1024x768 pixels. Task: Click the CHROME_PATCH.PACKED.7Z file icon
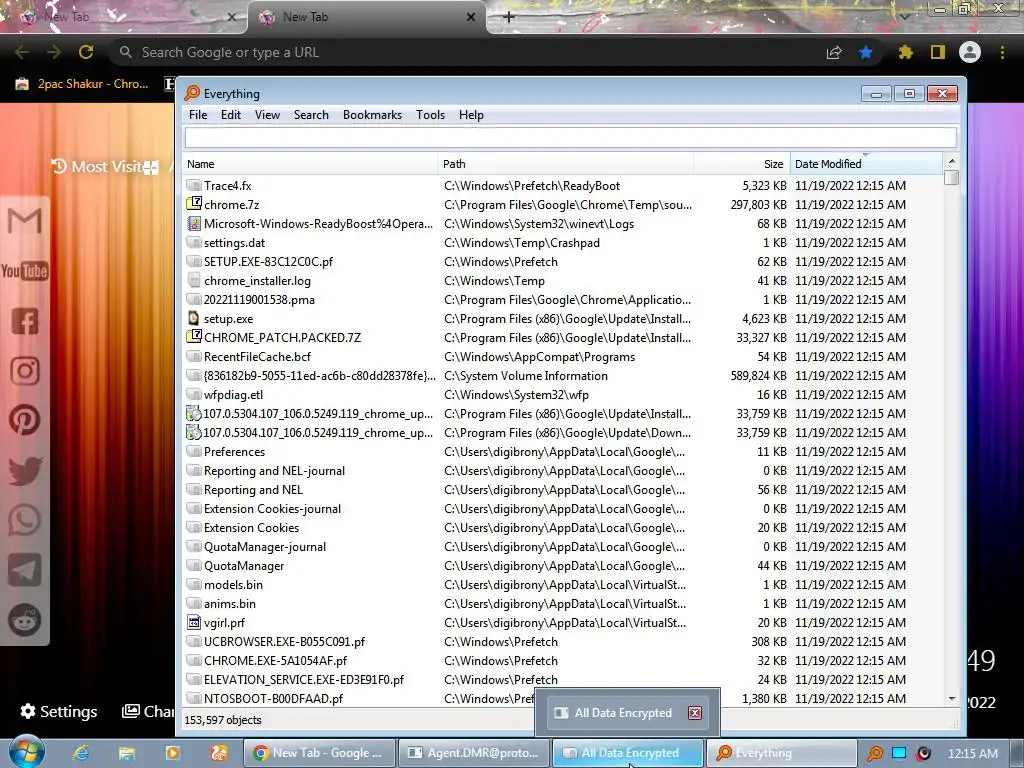point(194,337)
